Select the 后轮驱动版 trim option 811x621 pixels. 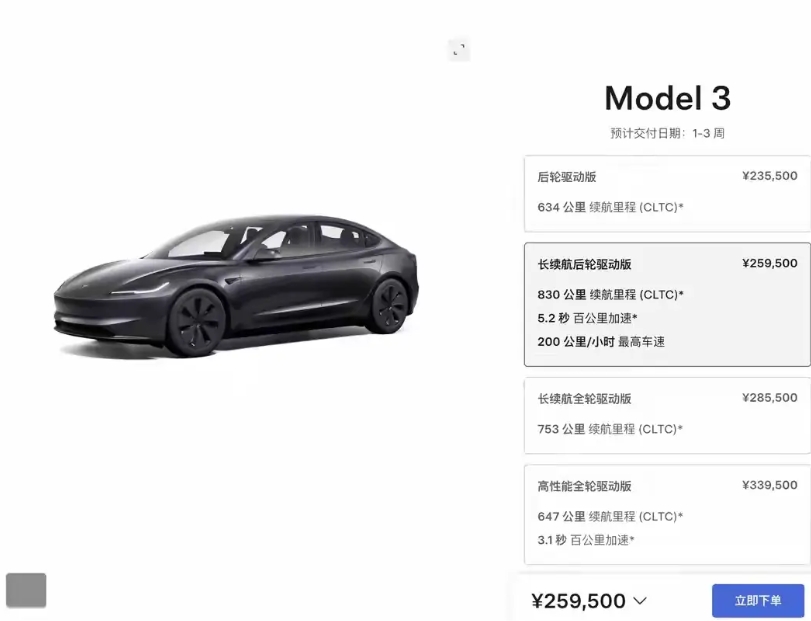pyautogui.click(x=667, y=193)
